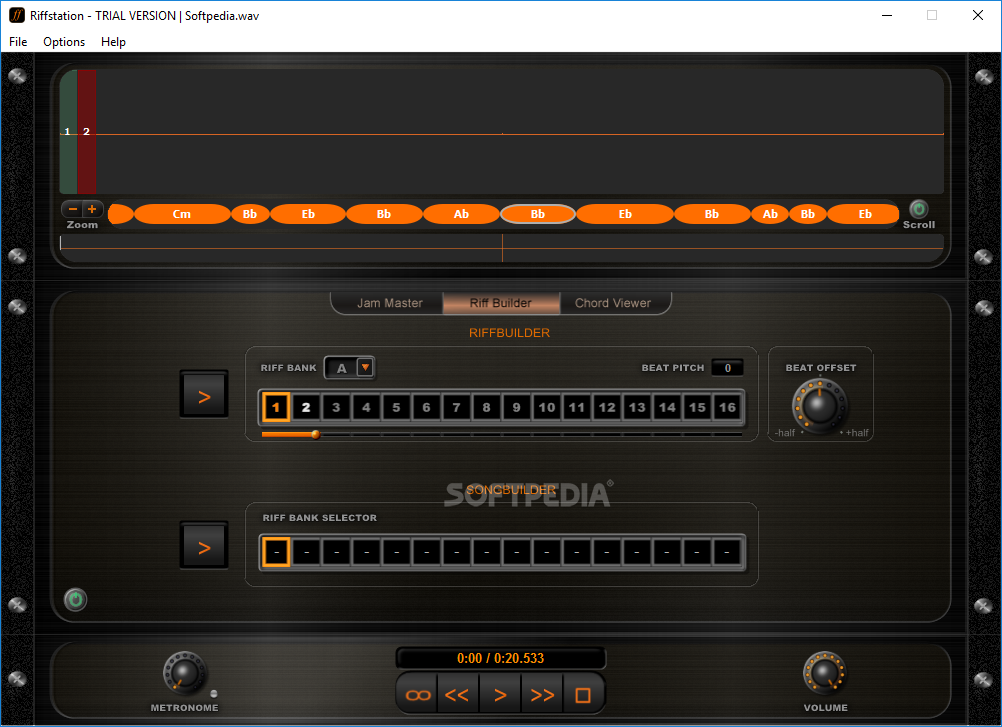The height and width of the screenshot is (727, 1002).
Task: Click the zoom in plus icon
Action: click(x=92, y=209)
